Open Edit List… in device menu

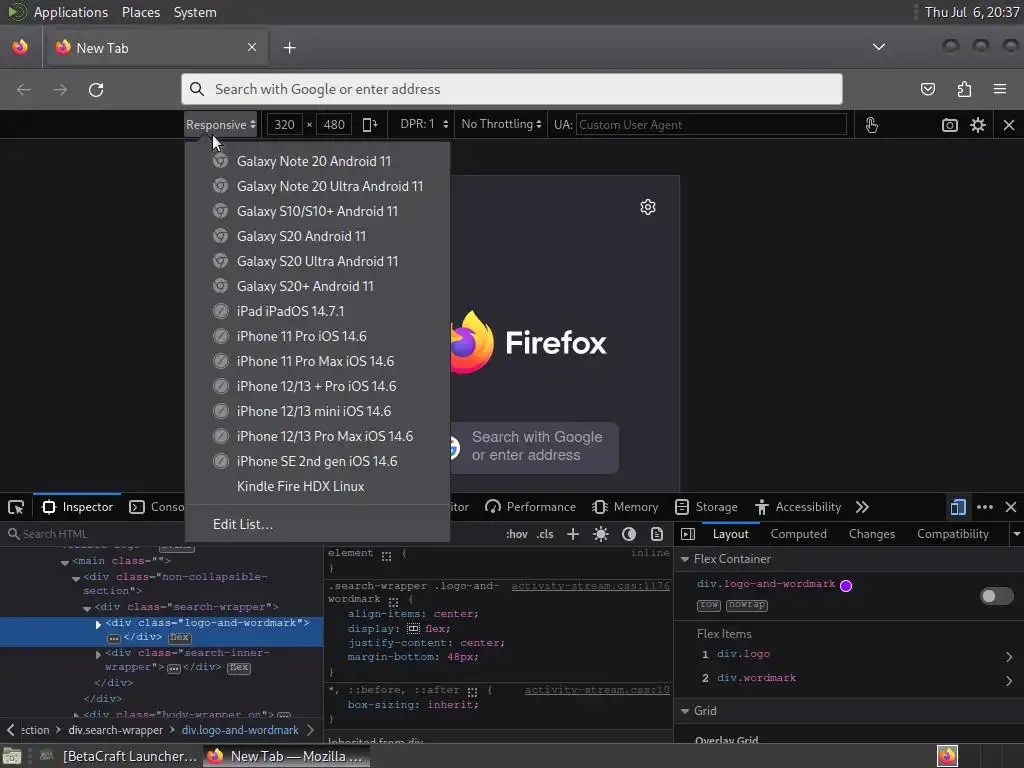(317, 524)
